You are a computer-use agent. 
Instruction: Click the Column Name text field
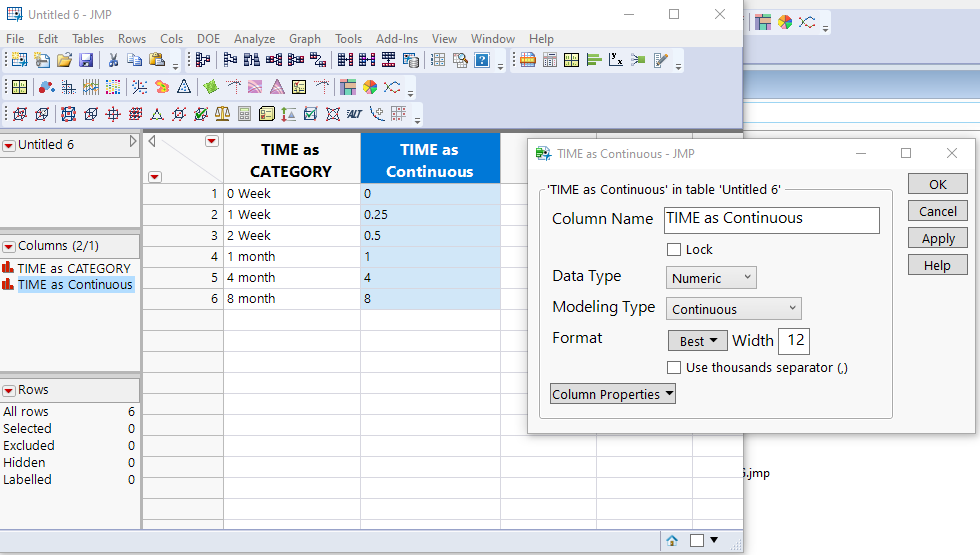tap(770, 219)
